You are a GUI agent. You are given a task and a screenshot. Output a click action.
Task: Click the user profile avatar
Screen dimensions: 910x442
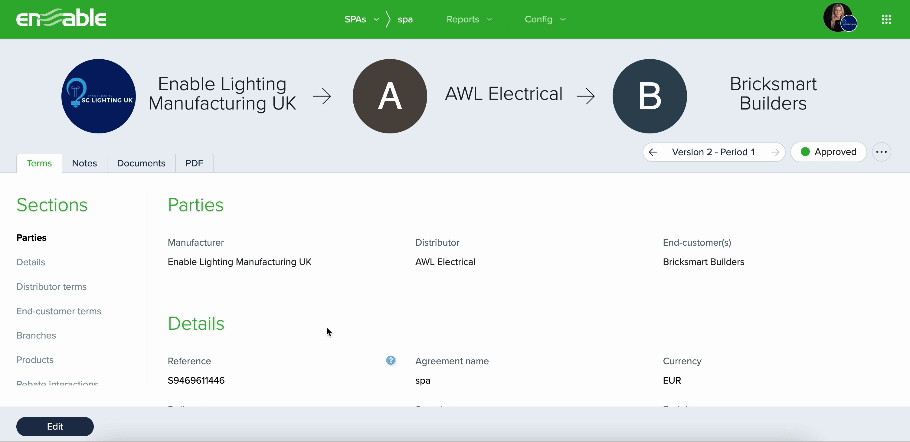pos(839,18)
